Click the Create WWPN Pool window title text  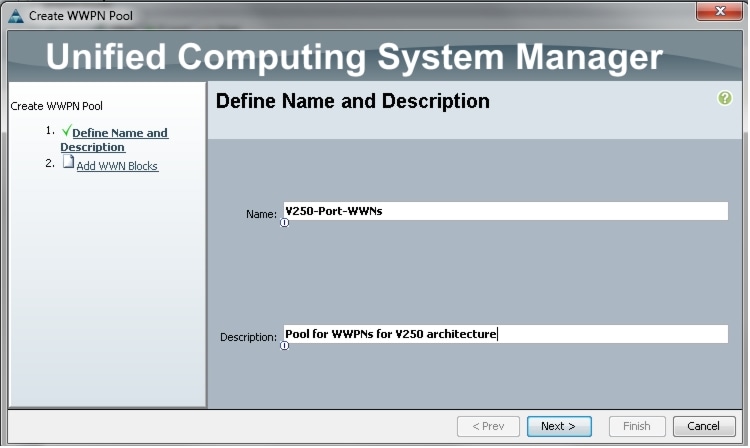[x=81, y=16]
